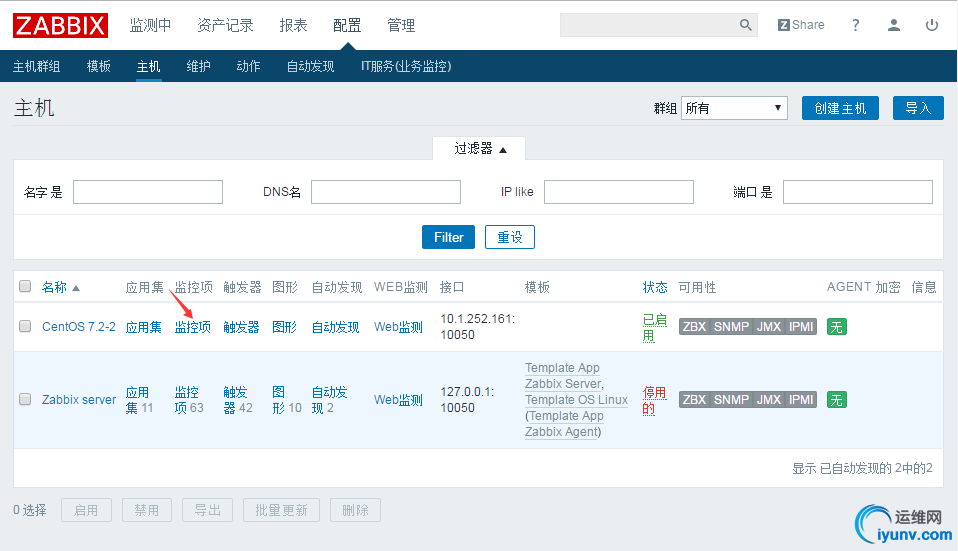Click the search magnifier icon
Screen dimensions: 958x551
tap(745, 25)
